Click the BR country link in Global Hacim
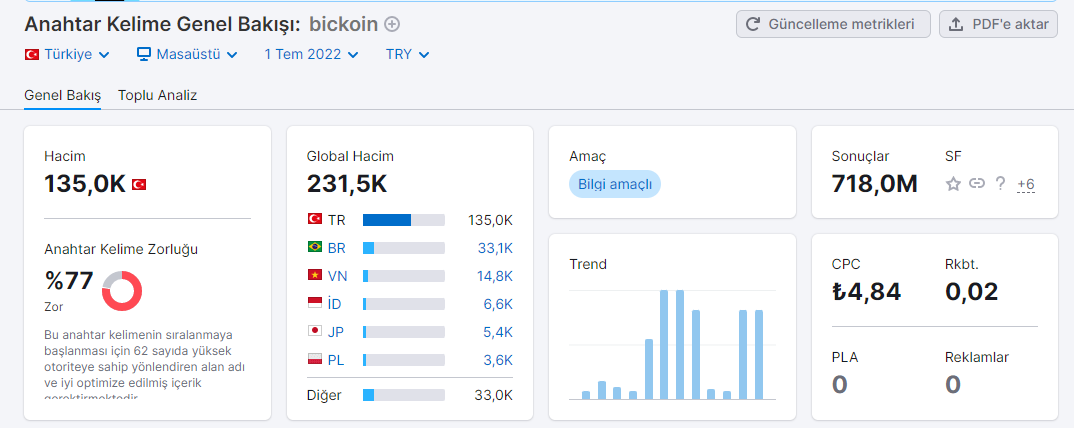This screenshot has width=1074, height=428. [x=336, y=248]
